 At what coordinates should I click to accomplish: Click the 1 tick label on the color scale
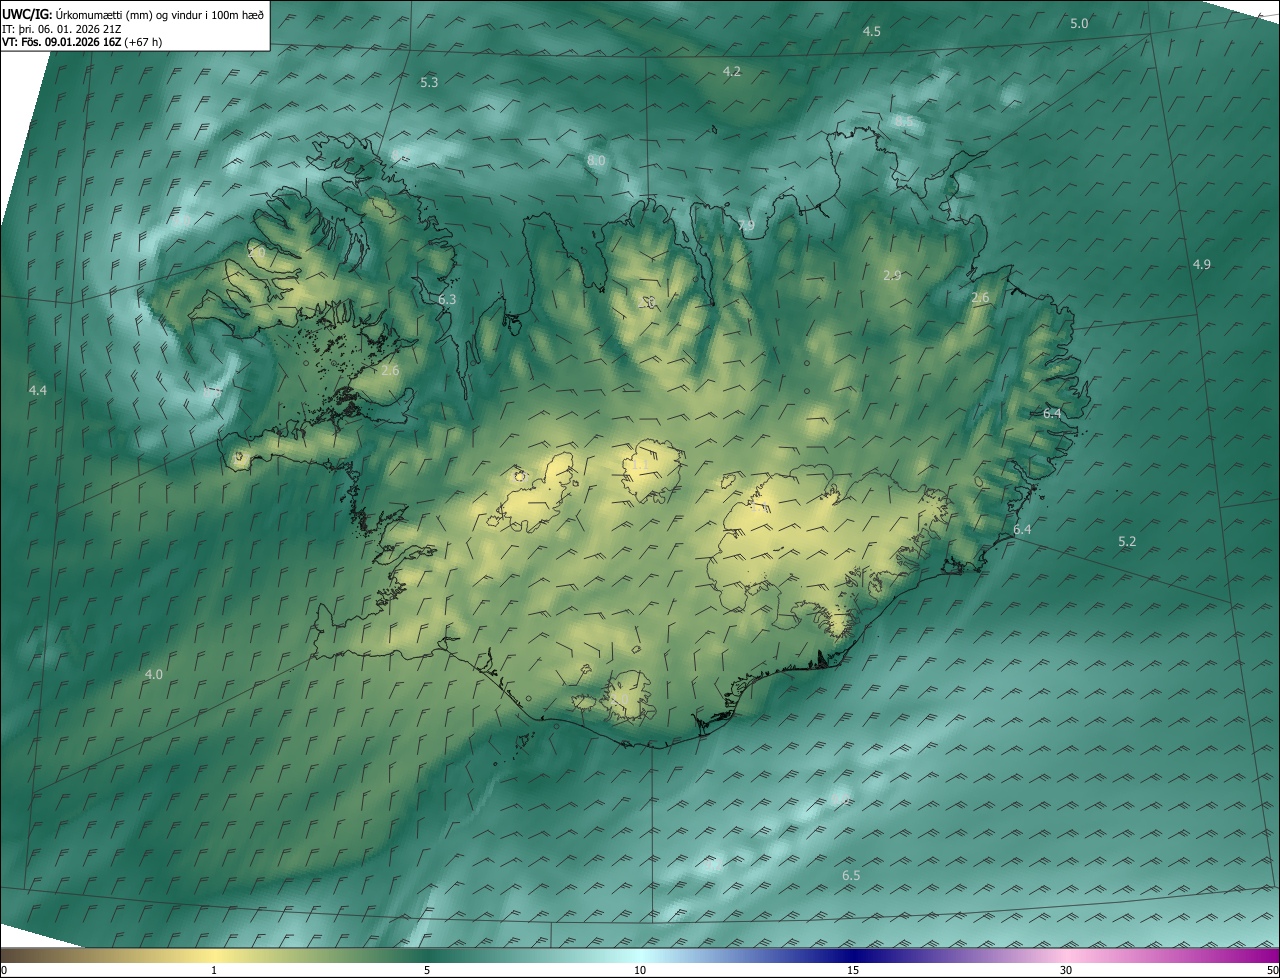(x=214, y=971)
